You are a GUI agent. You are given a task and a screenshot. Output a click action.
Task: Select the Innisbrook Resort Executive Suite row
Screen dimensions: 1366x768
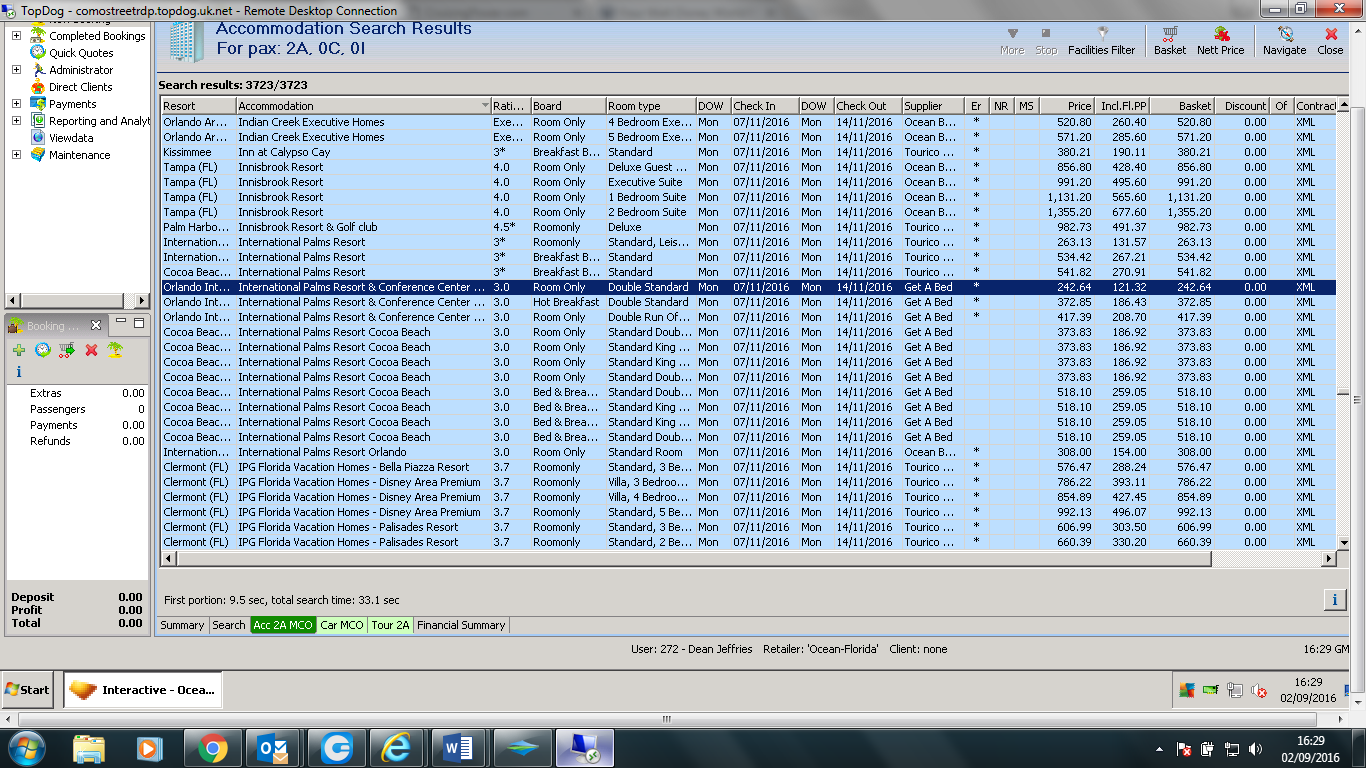[748, 182]
